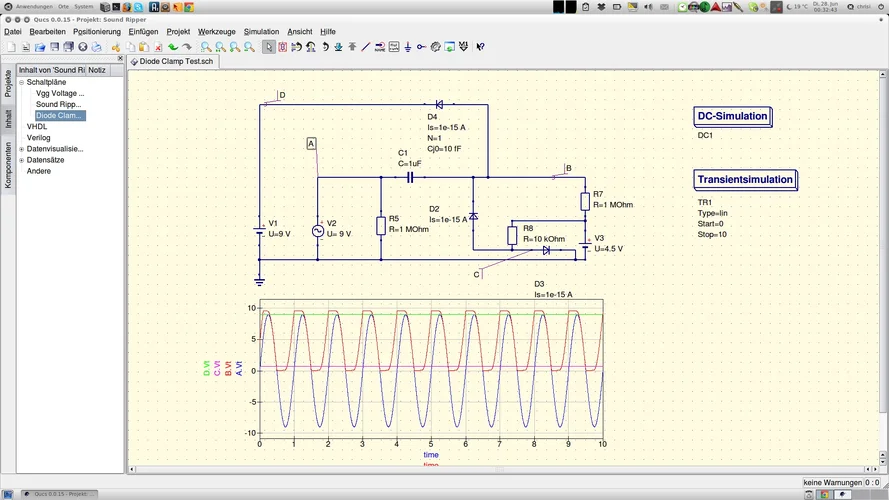Click the Undo arrow icon
This screenshot has height=500, width=889.
pos(173,47)
